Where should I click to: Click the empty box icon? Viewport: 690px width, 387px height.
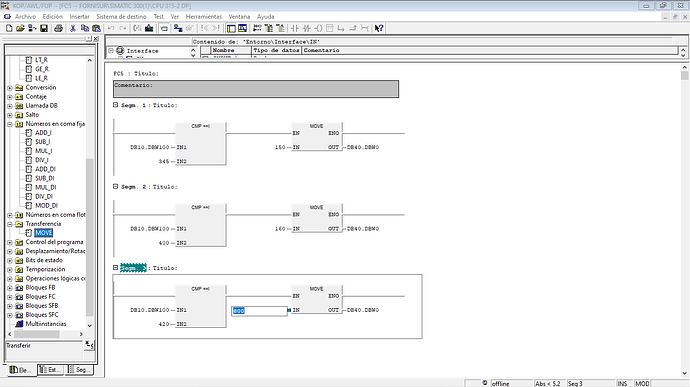point(329,28)
